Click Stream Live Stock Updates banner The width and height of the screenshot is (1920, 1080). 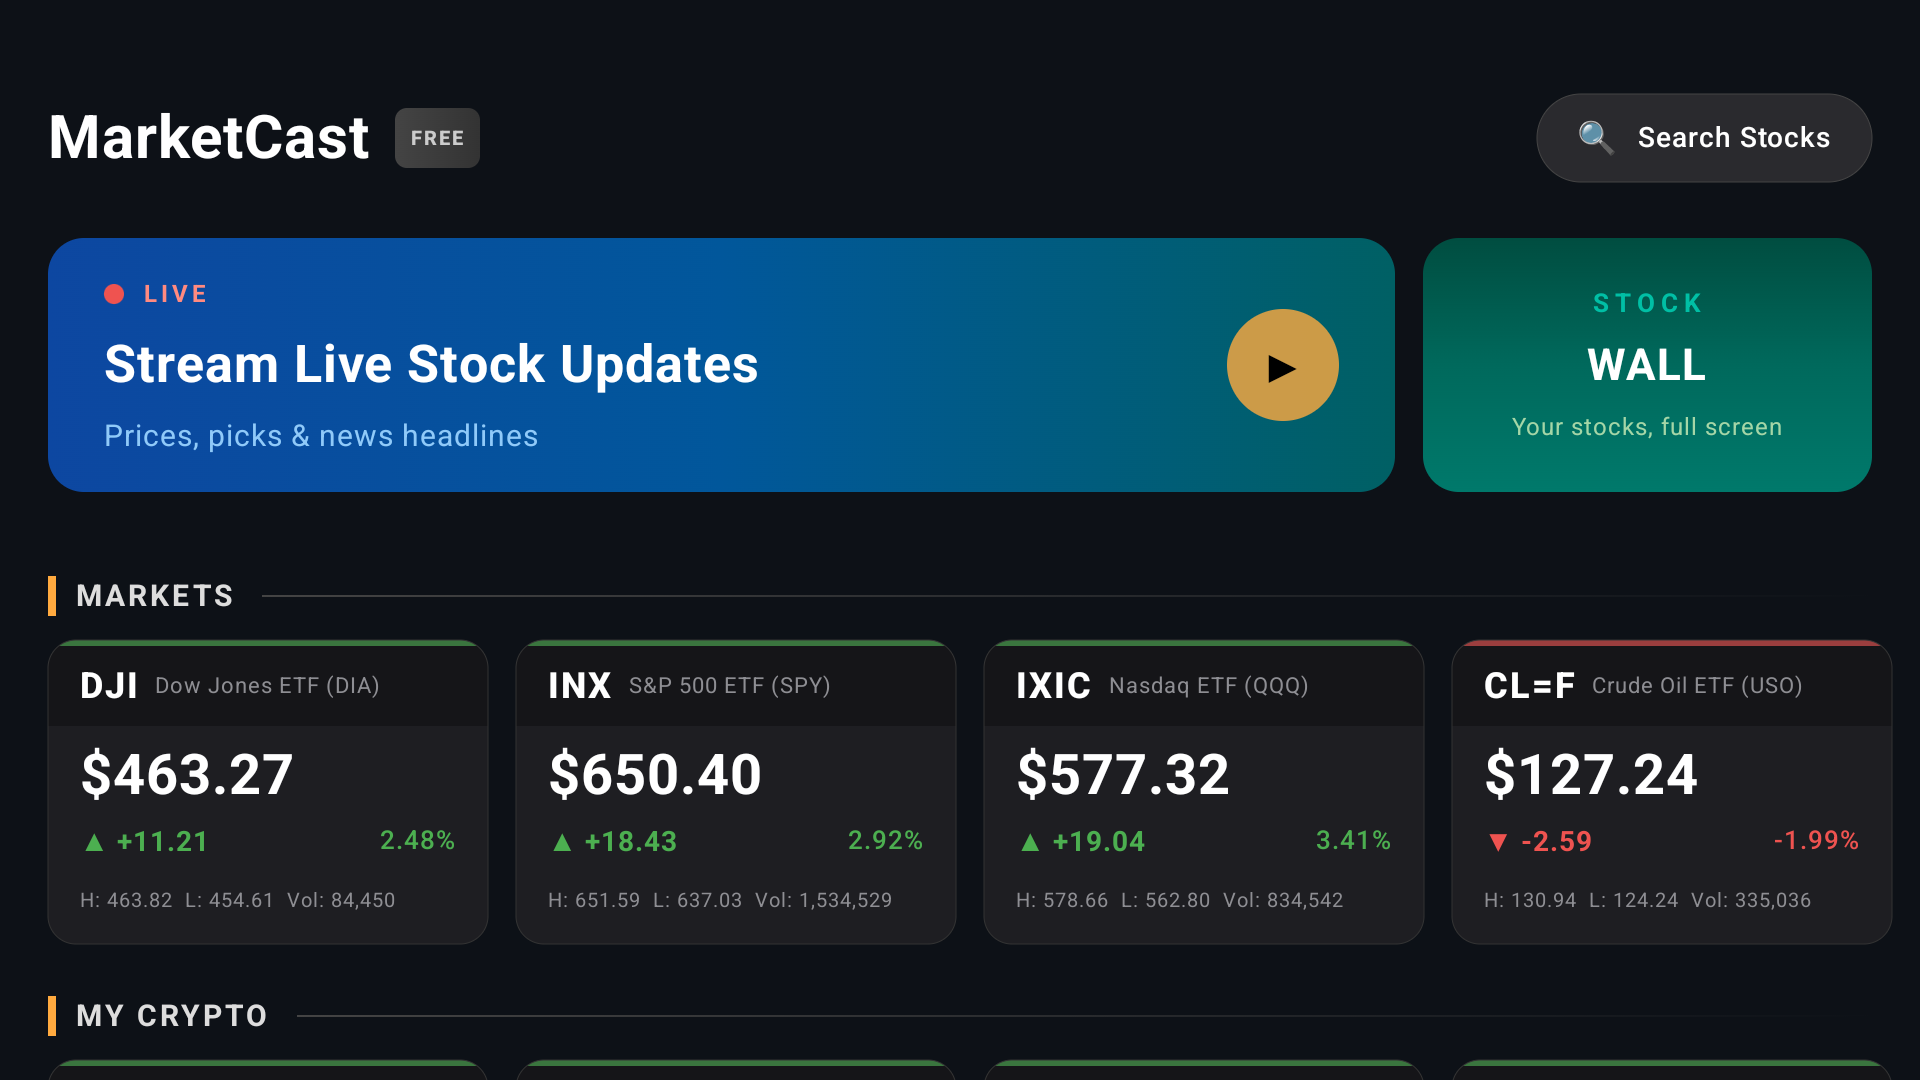tap(720, 365)
